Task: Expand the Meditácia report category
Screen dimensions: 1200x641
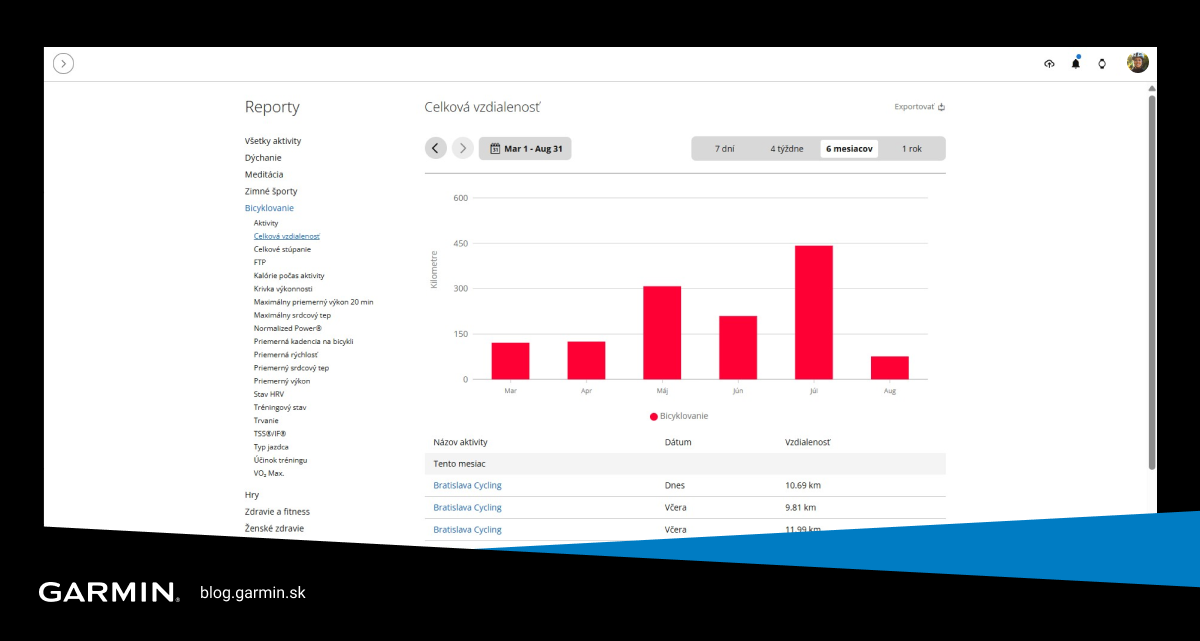Action: [x=264, y=174]
